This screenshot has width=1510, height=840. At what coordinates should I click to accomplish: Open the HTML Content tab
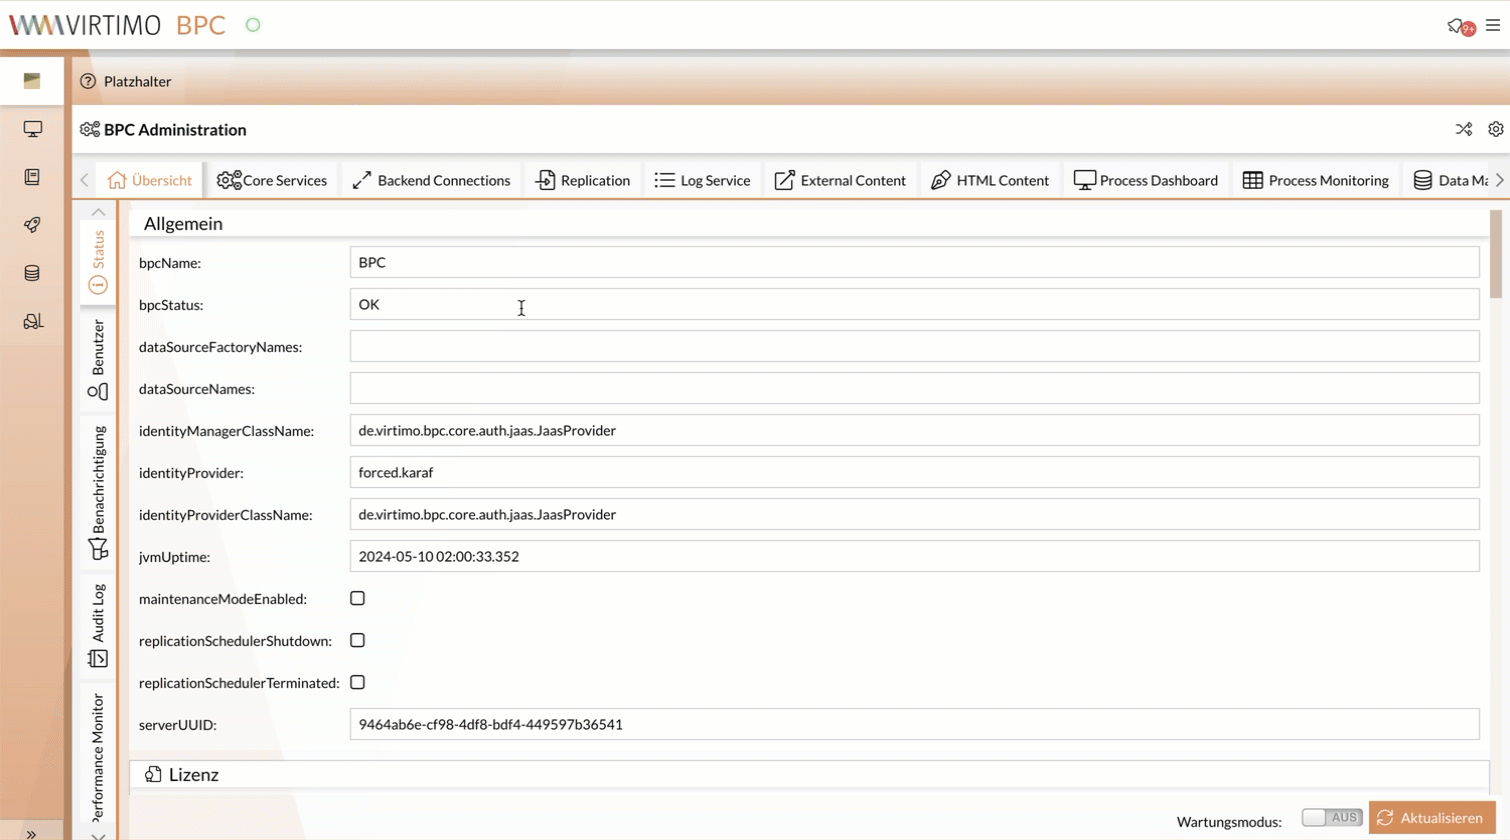pyautogui.click(x=990, y=180)
